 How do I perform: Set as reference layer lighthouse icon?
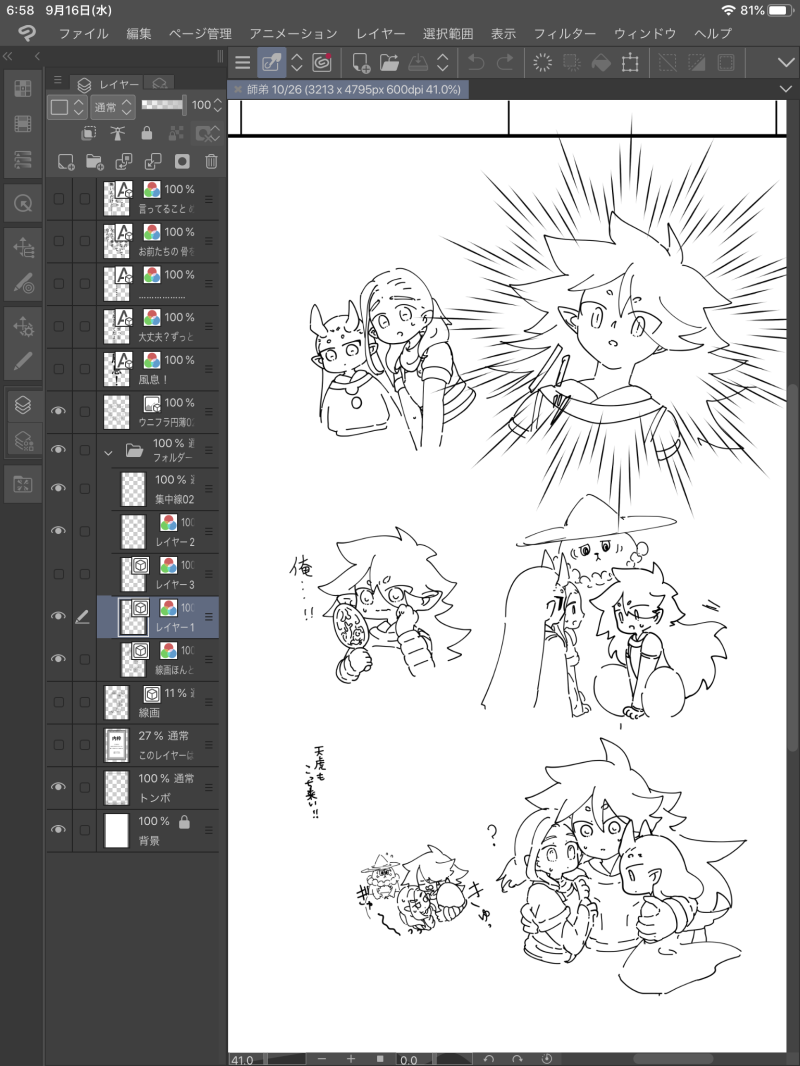point(118,133)
